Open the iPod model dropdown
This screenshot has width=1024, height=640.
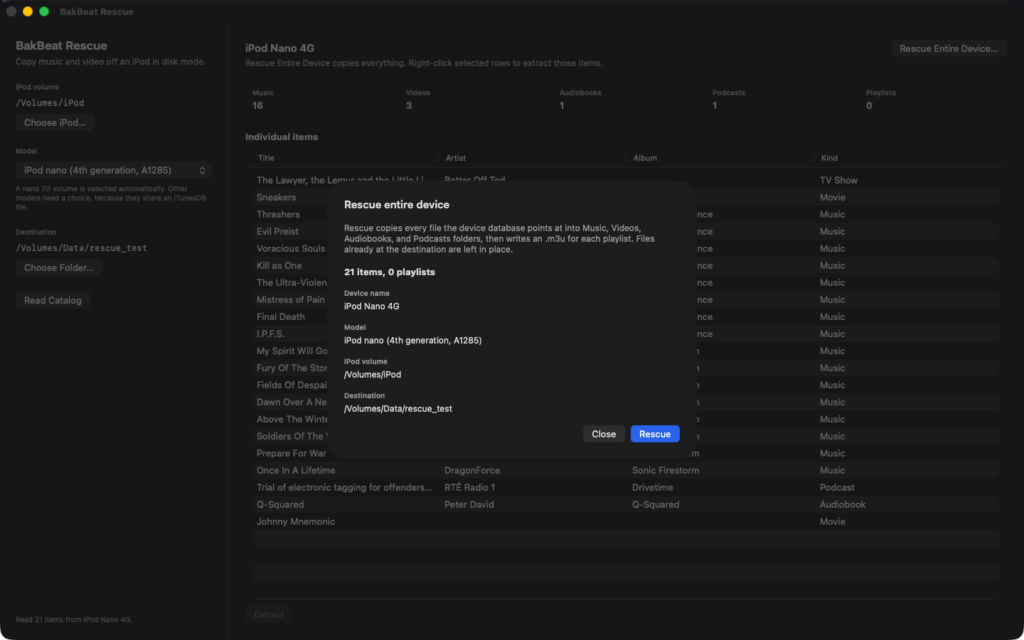point(114,170)
